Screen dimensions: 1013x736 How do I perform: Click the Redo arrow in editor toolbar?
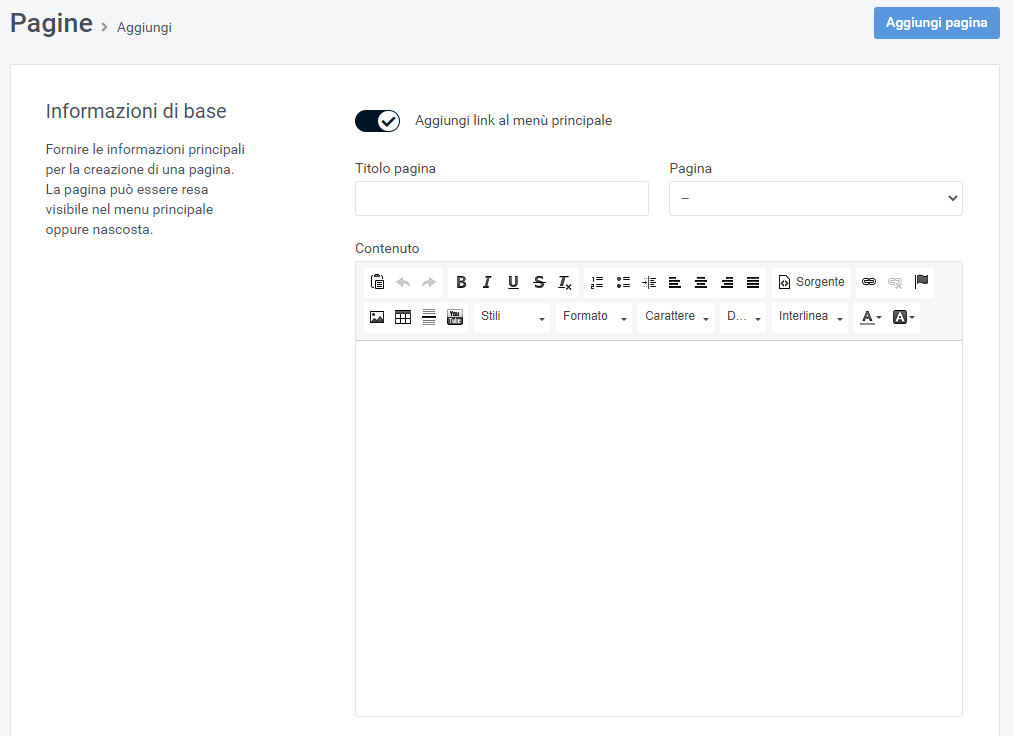429,282
